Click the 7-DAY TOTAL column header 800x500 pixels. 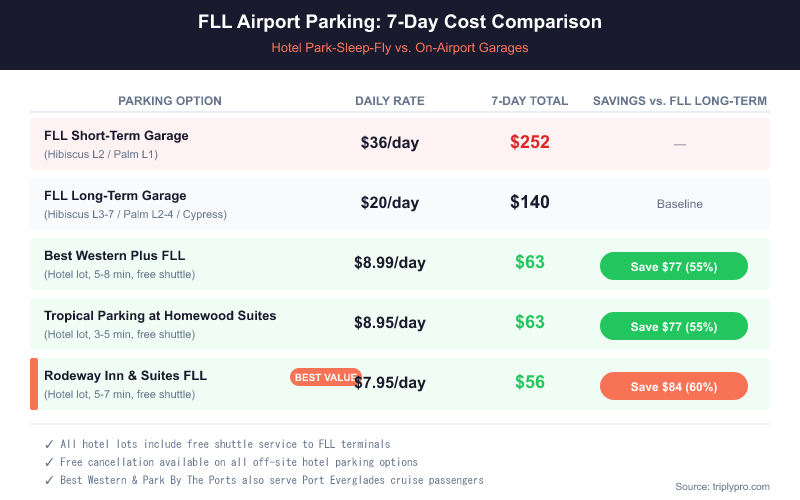(530, 101)
